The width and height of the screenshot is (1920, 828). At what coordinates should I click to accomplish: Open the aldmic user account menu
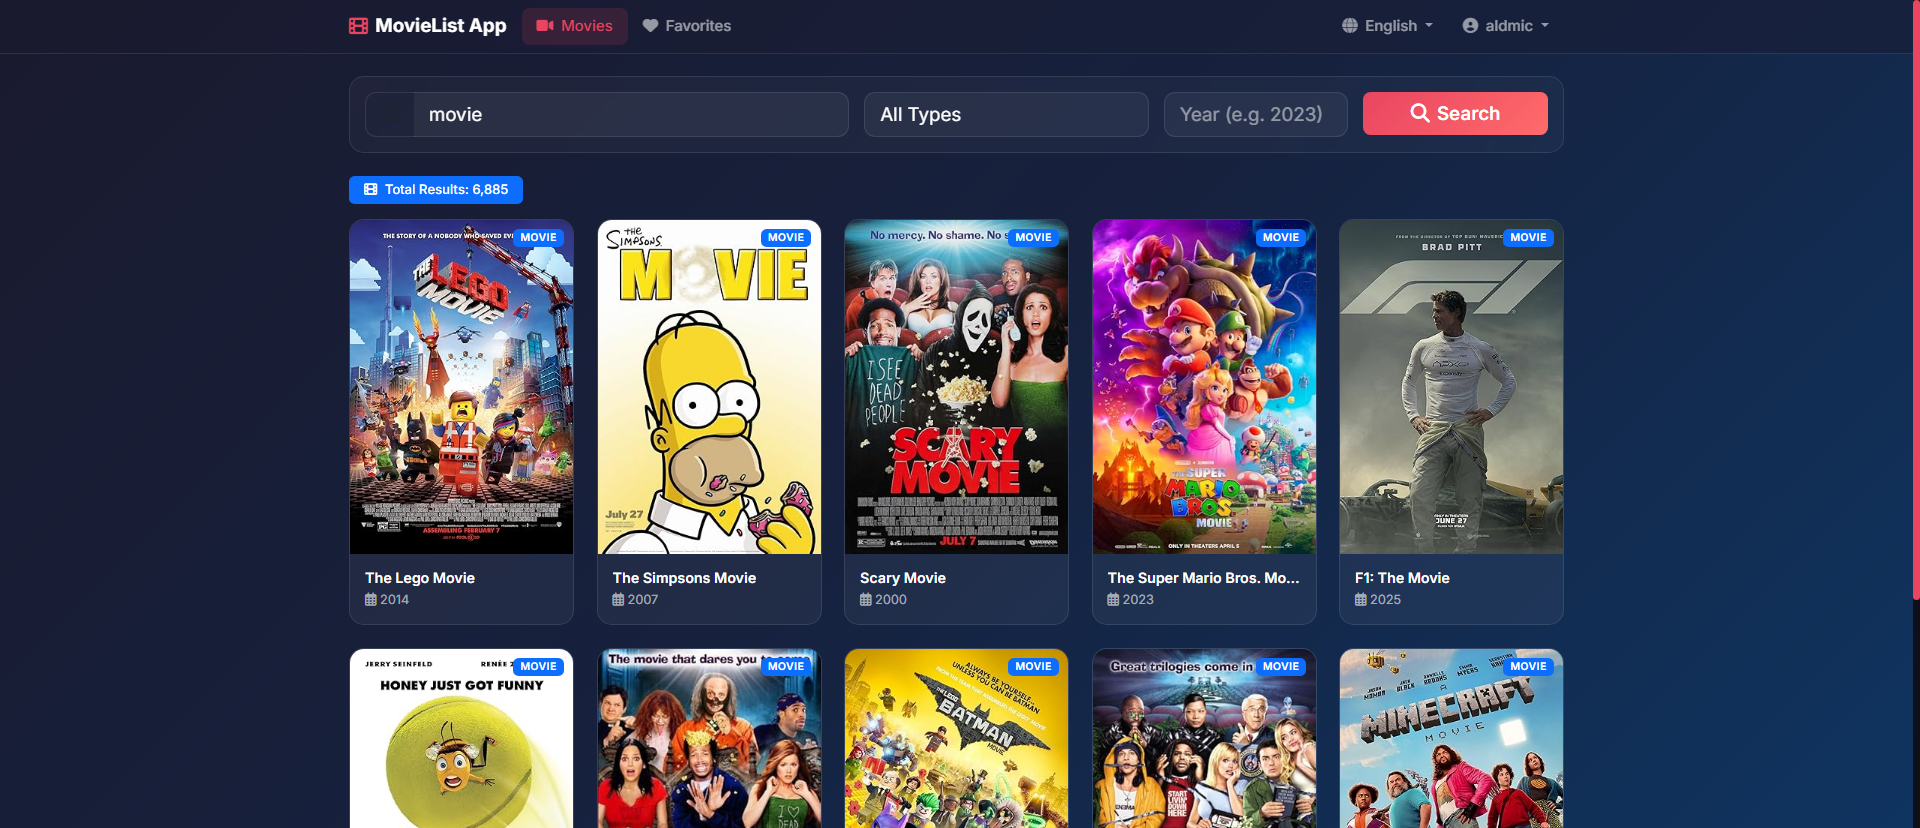tap(1505, 26)
